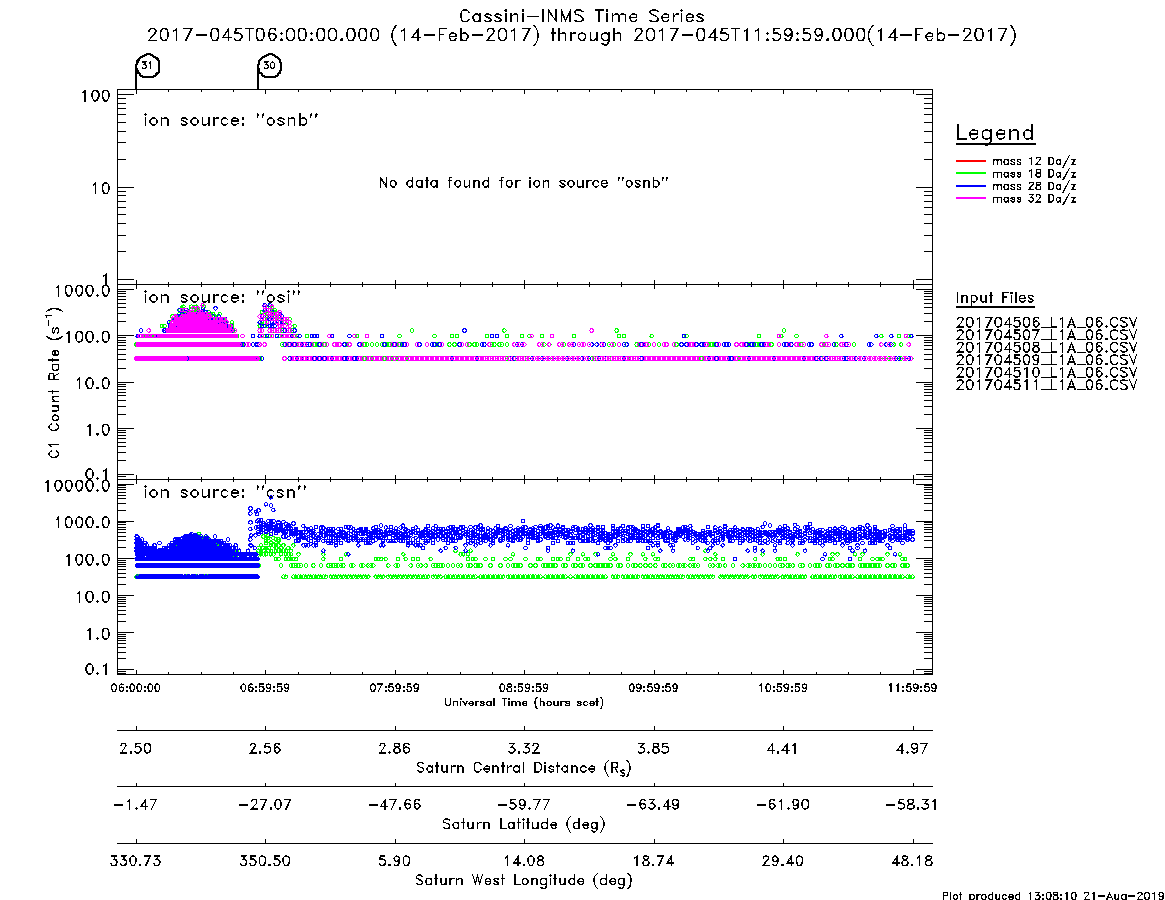The width and height of the screenshot is (1165, 900).
Task: Click the latitude value -63.49
Action: (x=653, y=805)
